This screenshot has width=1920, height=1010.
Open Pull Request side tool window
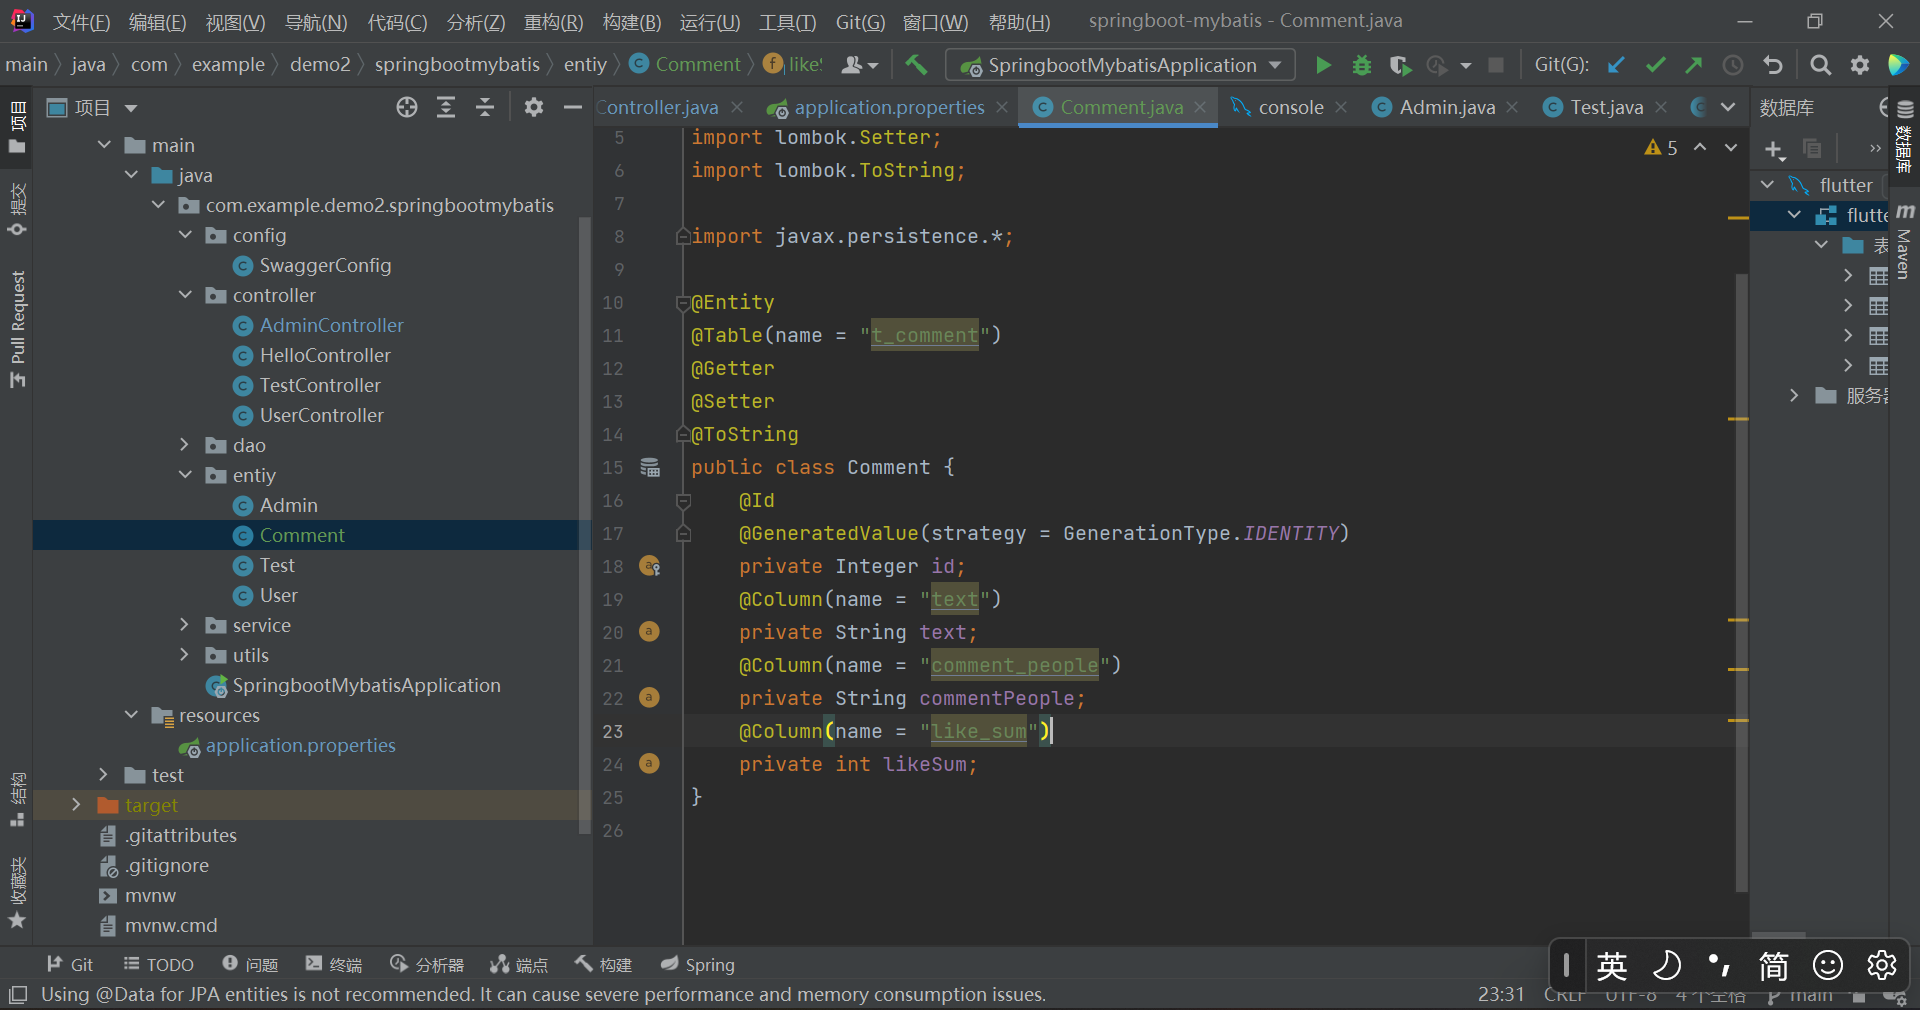pyautogui.click(x=17, y=328)
